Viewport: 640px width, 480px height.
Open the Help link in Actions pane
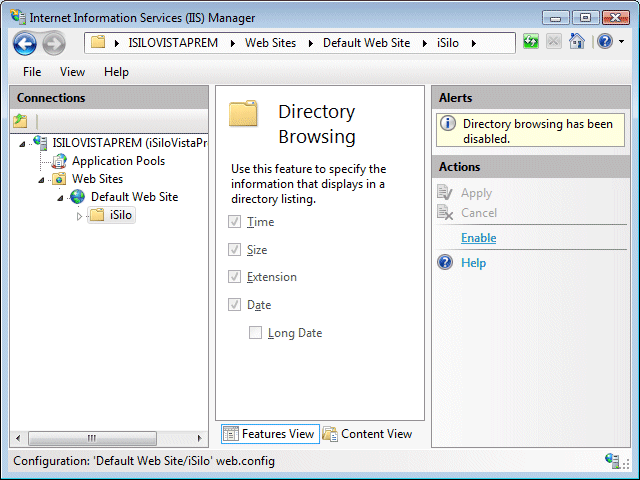coord(473,263)
